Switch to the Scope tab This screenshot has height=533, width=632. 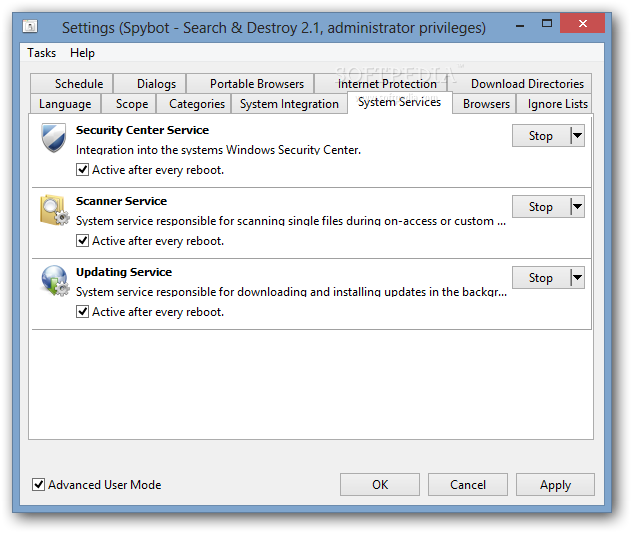(x=129, y=104)
